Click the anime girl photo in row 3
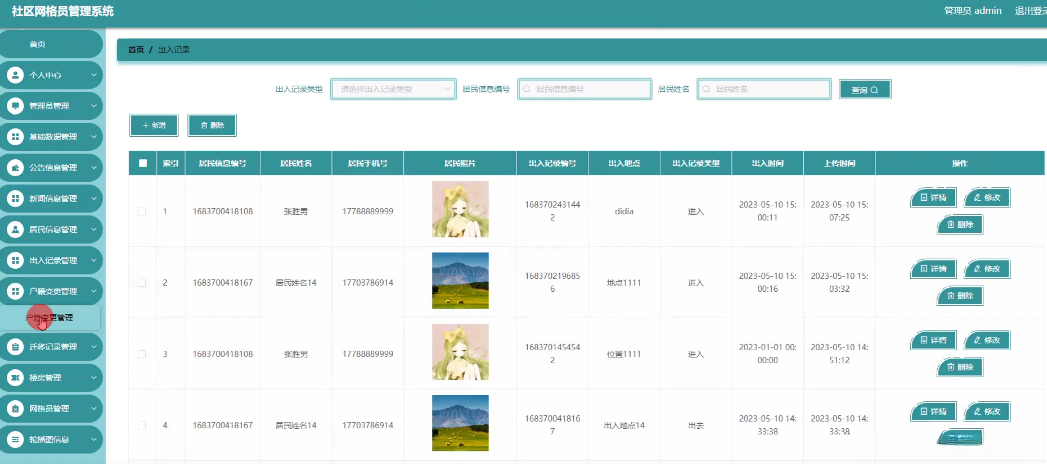Viewport: 1047px width, 464px height. 460,353
